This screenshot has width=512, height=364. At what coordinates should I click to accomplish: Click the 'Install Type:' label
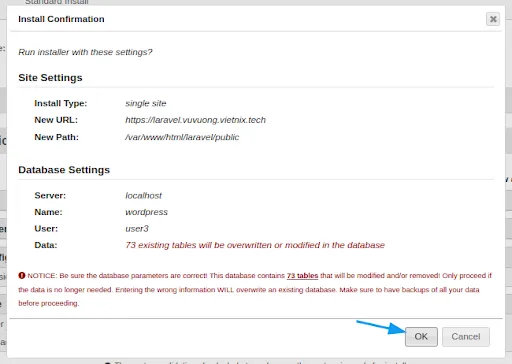(61, 103)
